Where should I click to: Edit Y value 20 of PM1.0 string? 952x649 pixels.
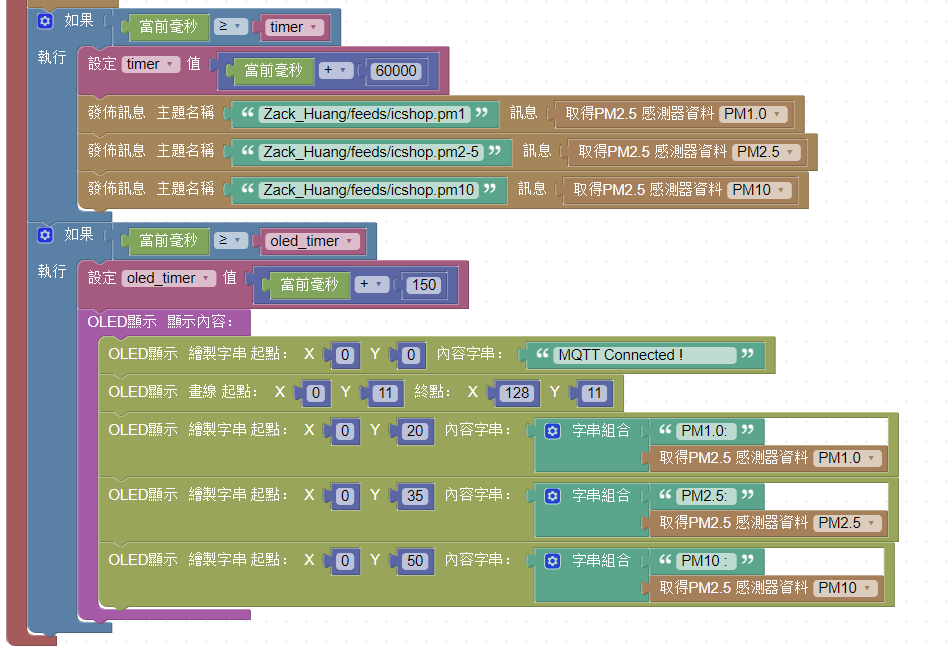(415, 431)
